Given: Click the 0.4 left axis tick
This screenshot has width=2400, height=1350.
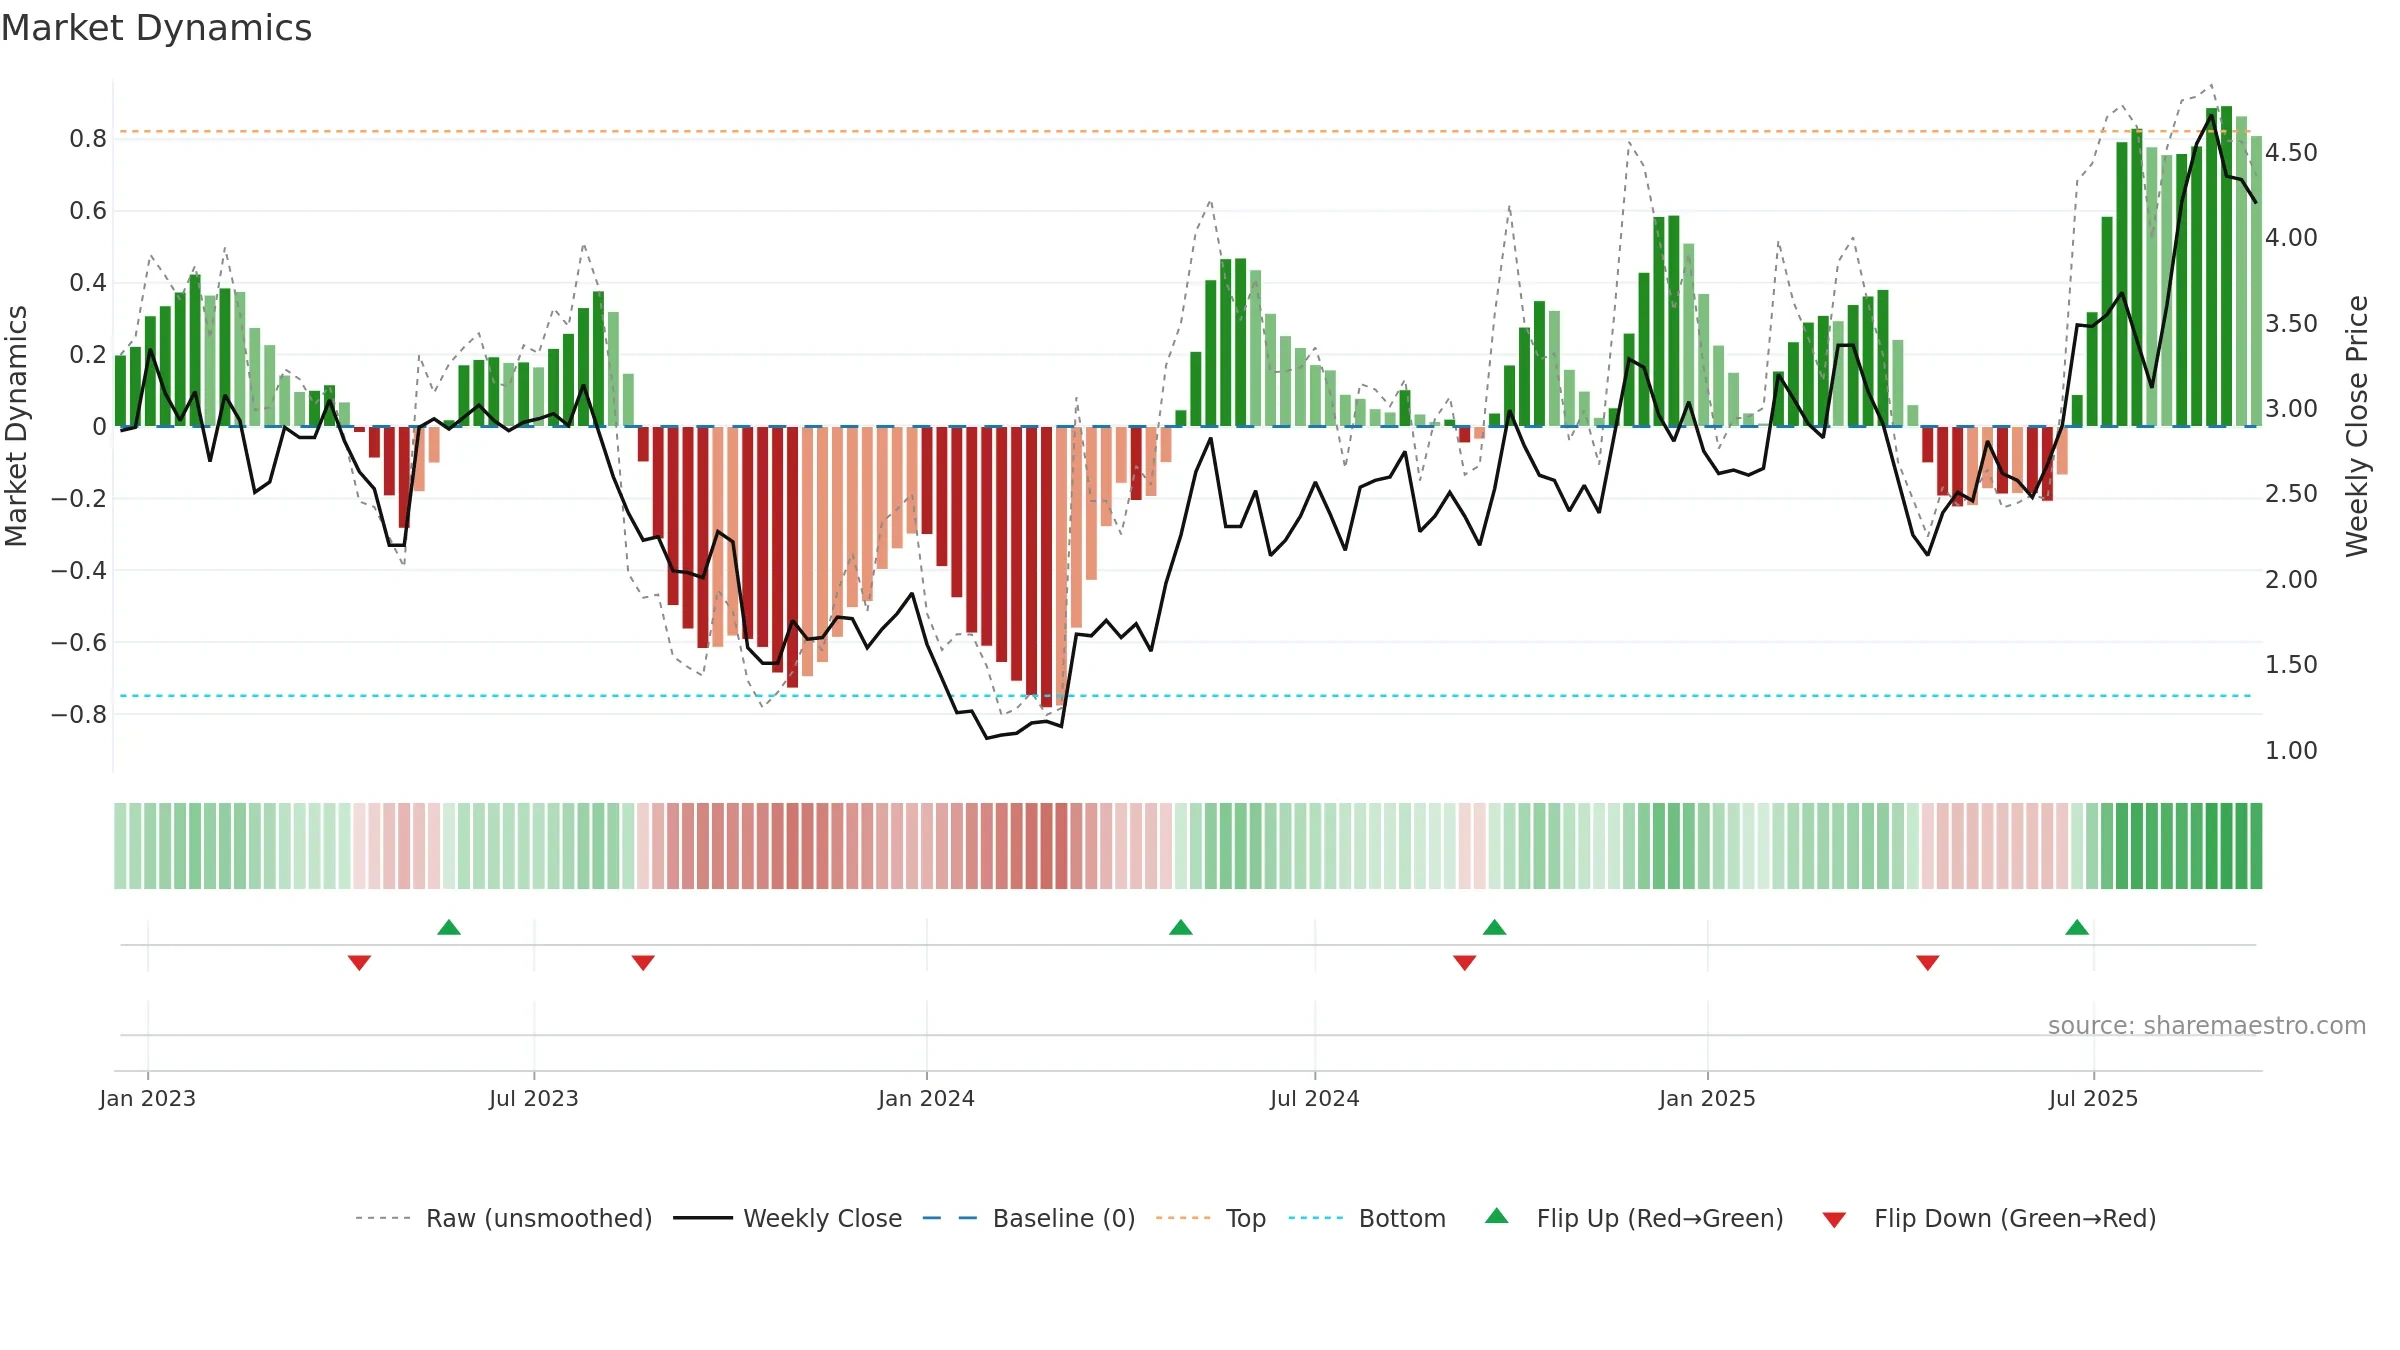Looking at the screenshot, I should [x=88, y=283].
